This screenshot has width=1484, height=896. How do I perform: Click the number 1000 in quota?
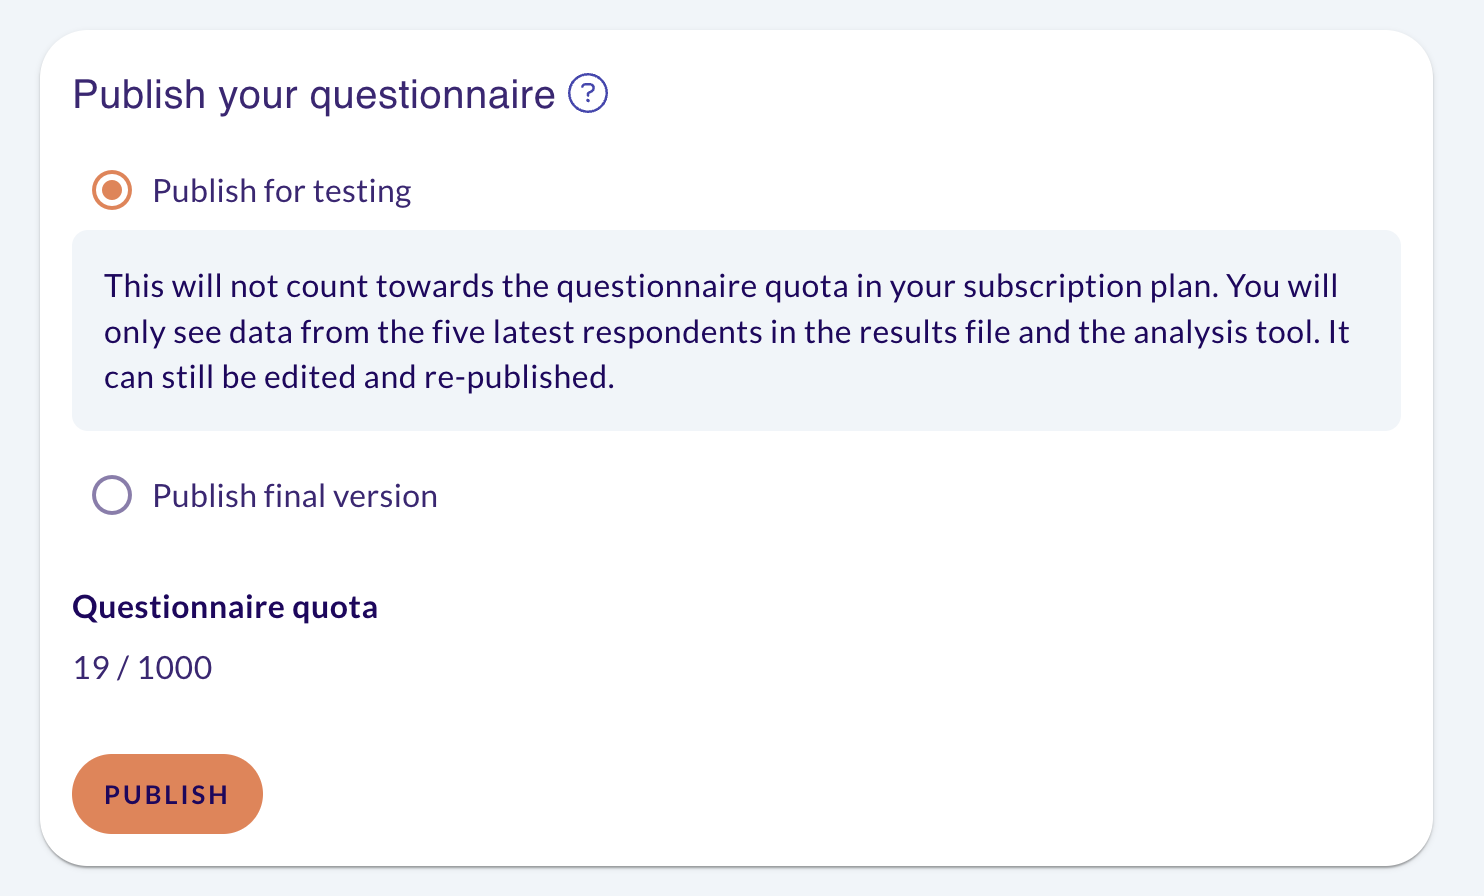[175, 668]
